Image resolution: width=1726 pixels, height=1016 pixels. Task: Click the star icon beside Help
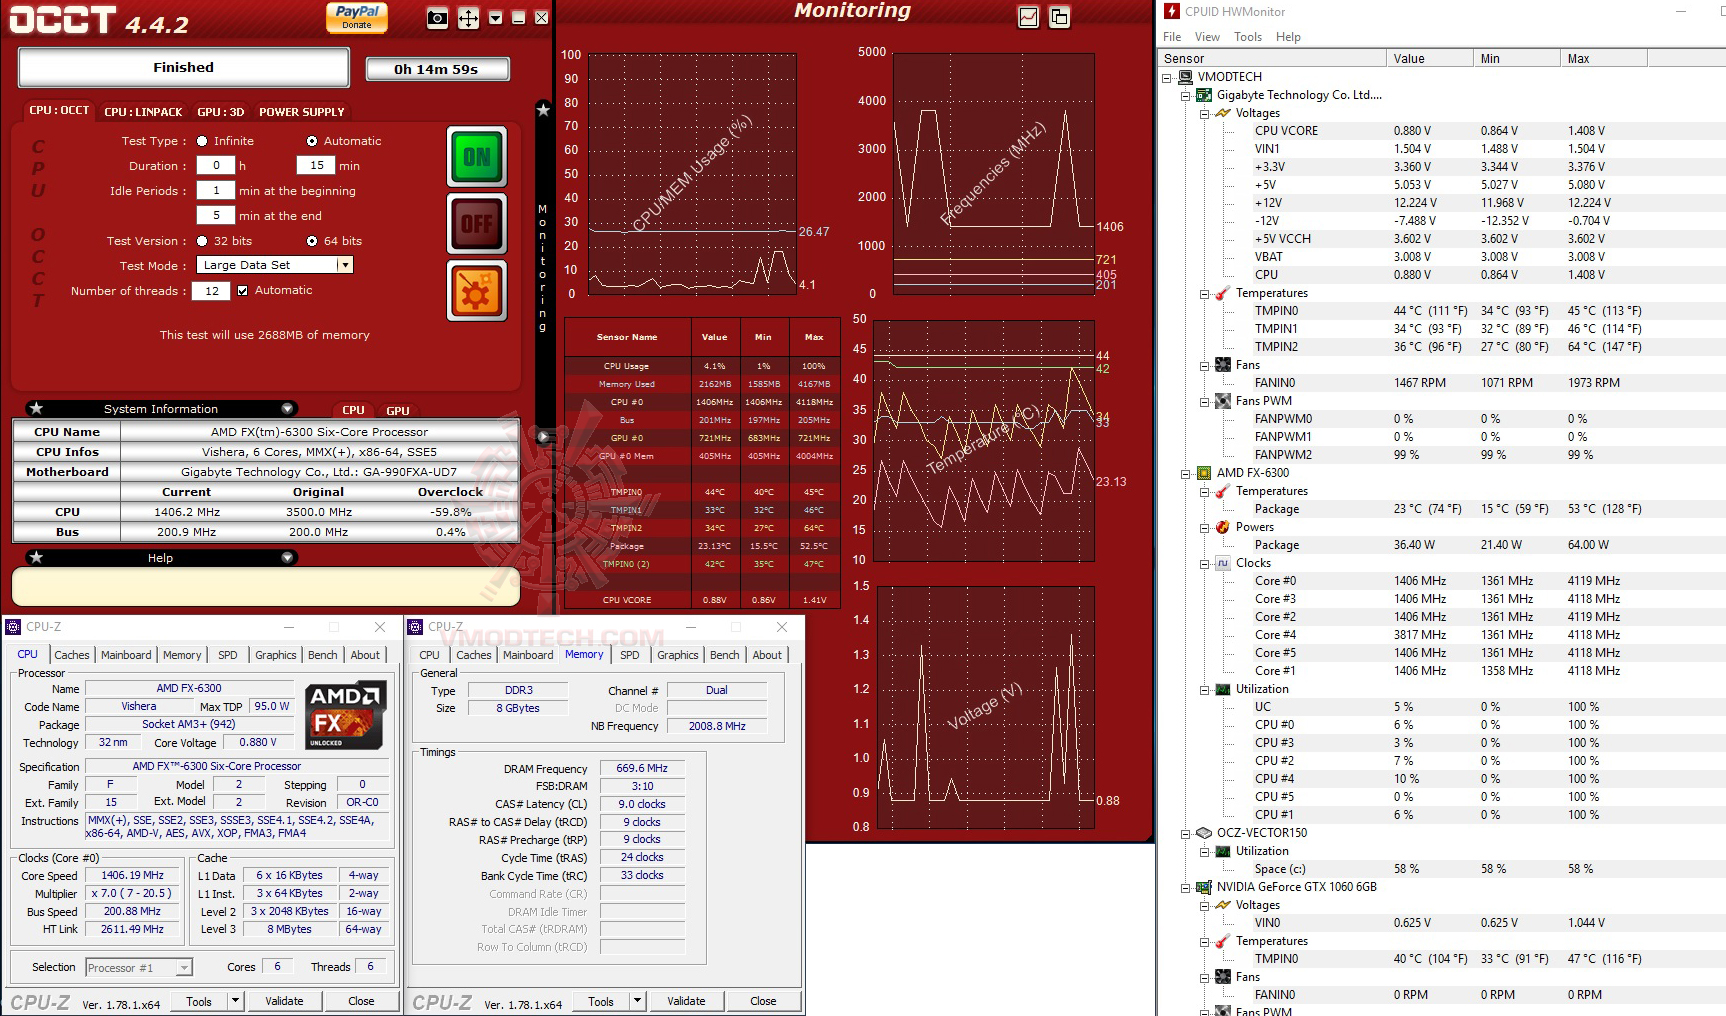pyautogui.click(x=36, y=557)
